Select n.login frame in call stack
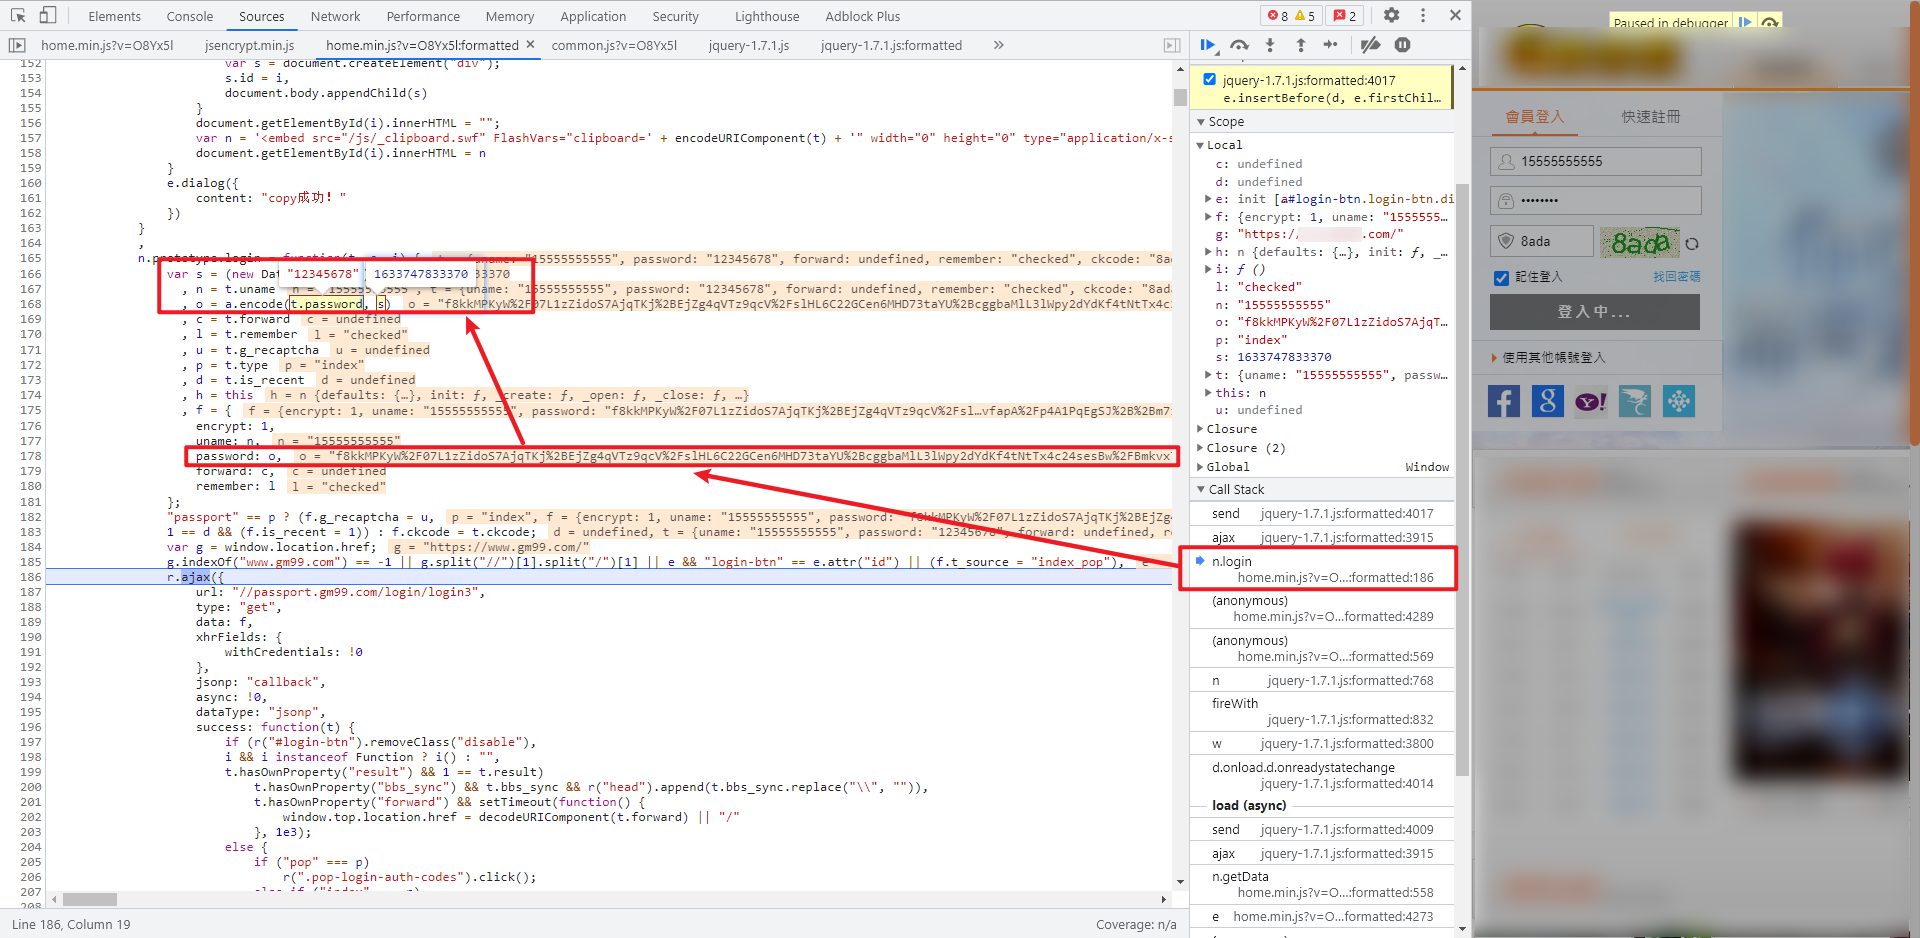 click(1231, 562)
